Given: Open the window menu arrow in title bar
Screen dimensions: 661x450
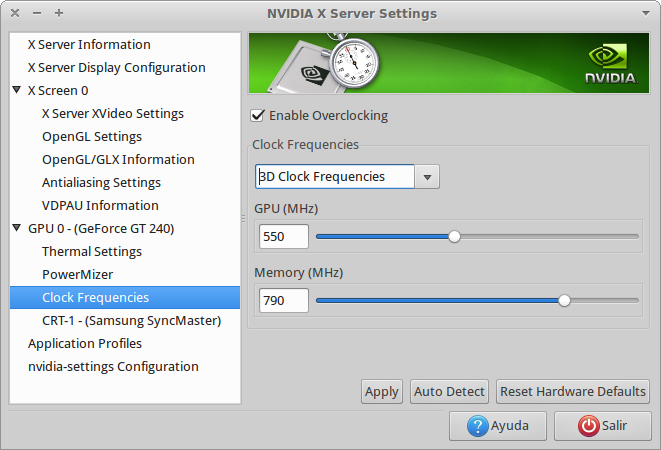Looking at the screenshot, I should click(645, 13).
